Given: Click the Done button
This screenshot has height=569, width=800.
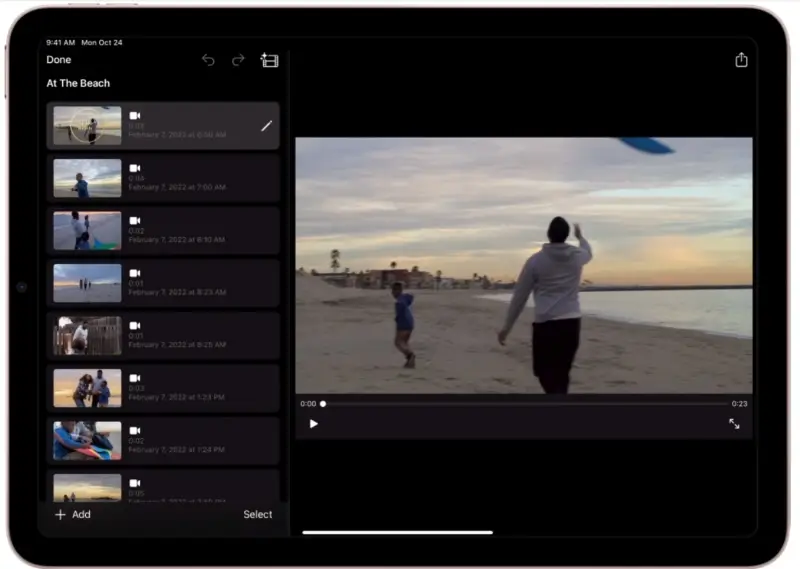Looking at the screenshot, I should coord(59,60).
